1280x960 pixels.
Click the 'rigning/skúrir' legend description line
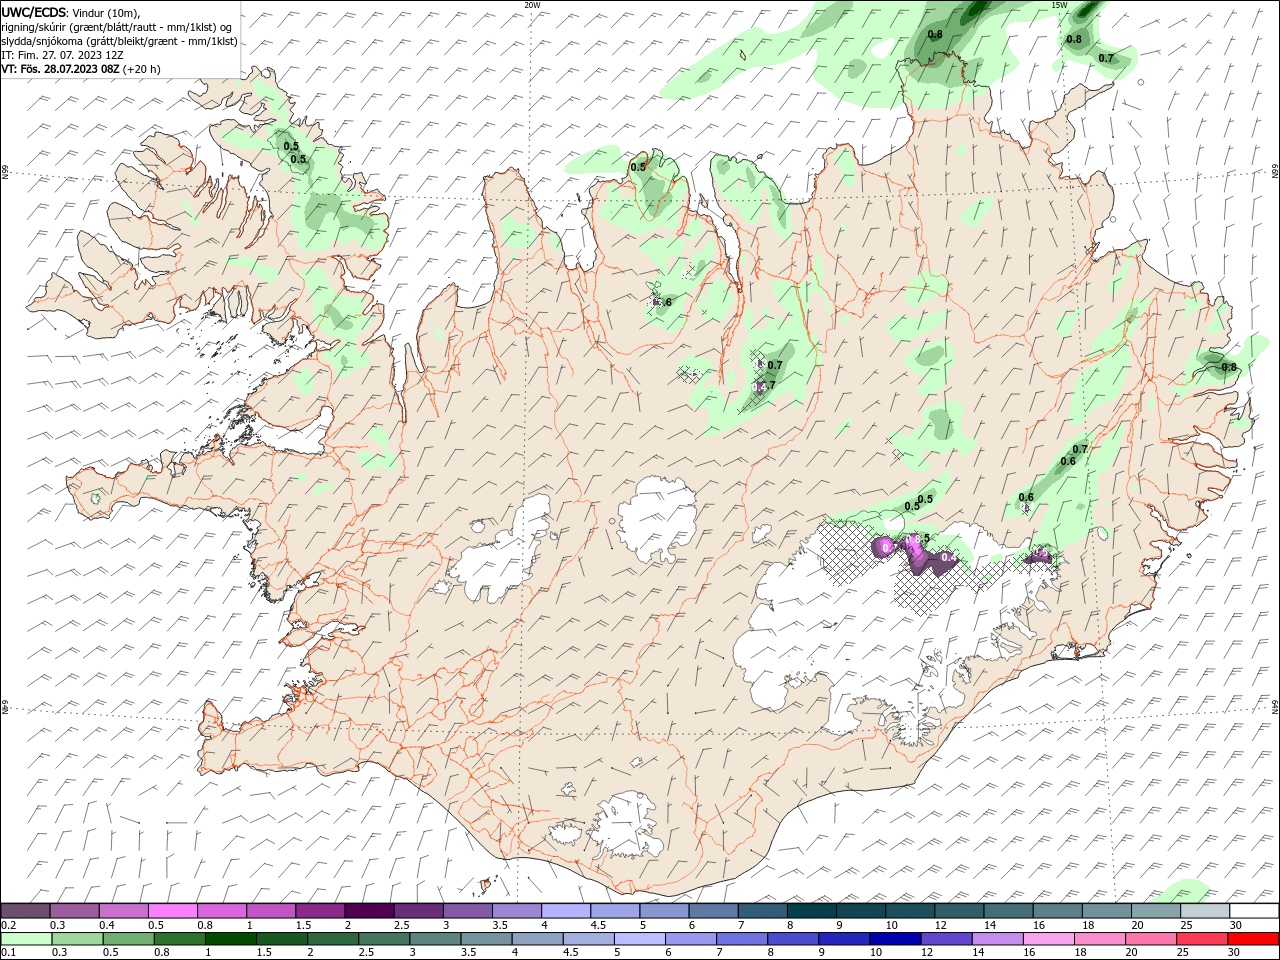pyautogui.click(x=117, y=27)
